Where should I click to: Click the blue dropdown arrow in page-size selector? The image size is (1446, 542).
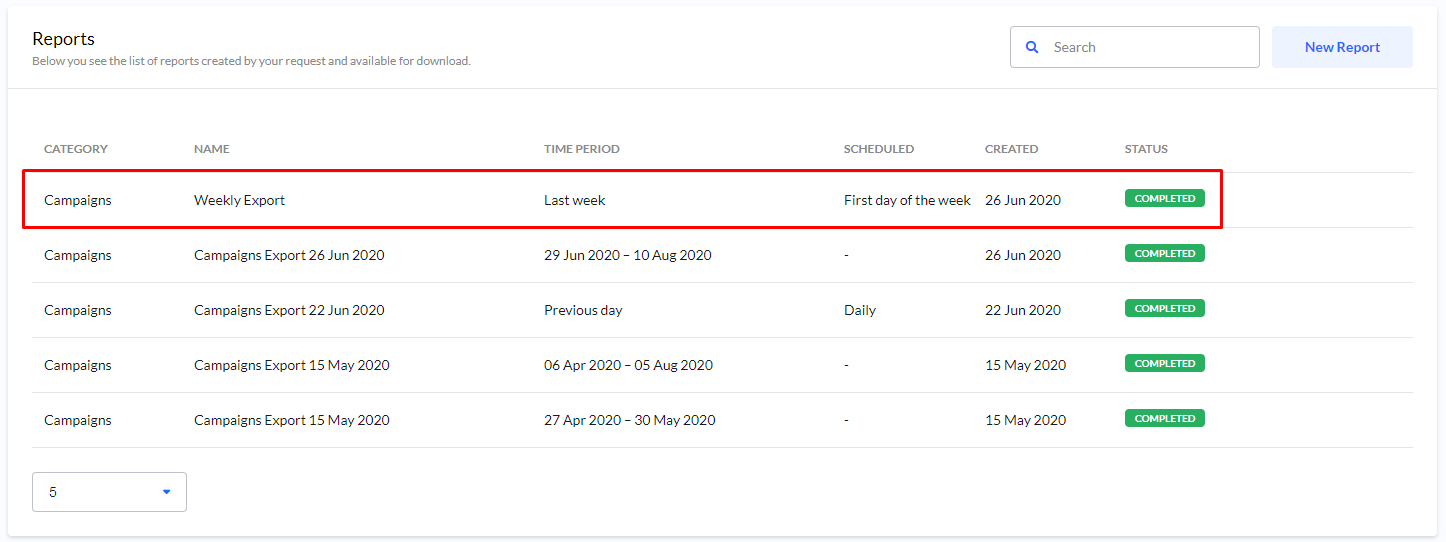coord(166,492)
